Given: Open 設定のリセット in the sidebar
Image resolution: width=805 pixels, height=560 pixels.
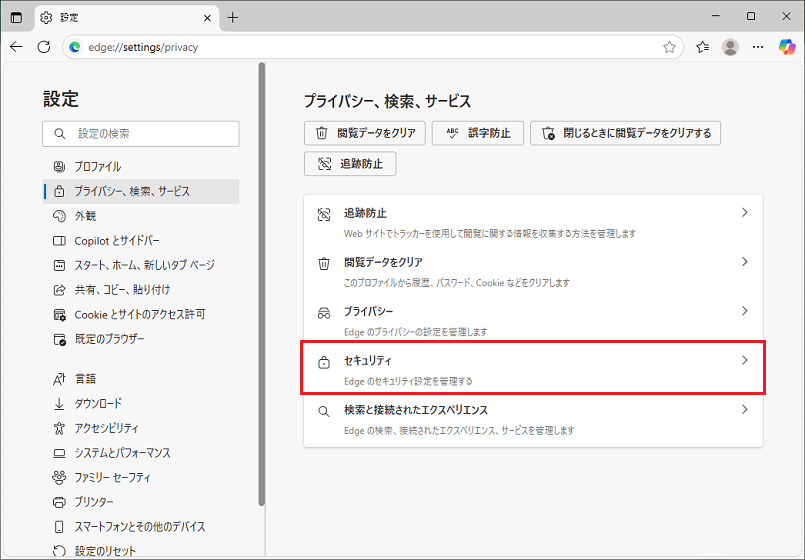Looking at the screenshot, I should tap(141, 551).
